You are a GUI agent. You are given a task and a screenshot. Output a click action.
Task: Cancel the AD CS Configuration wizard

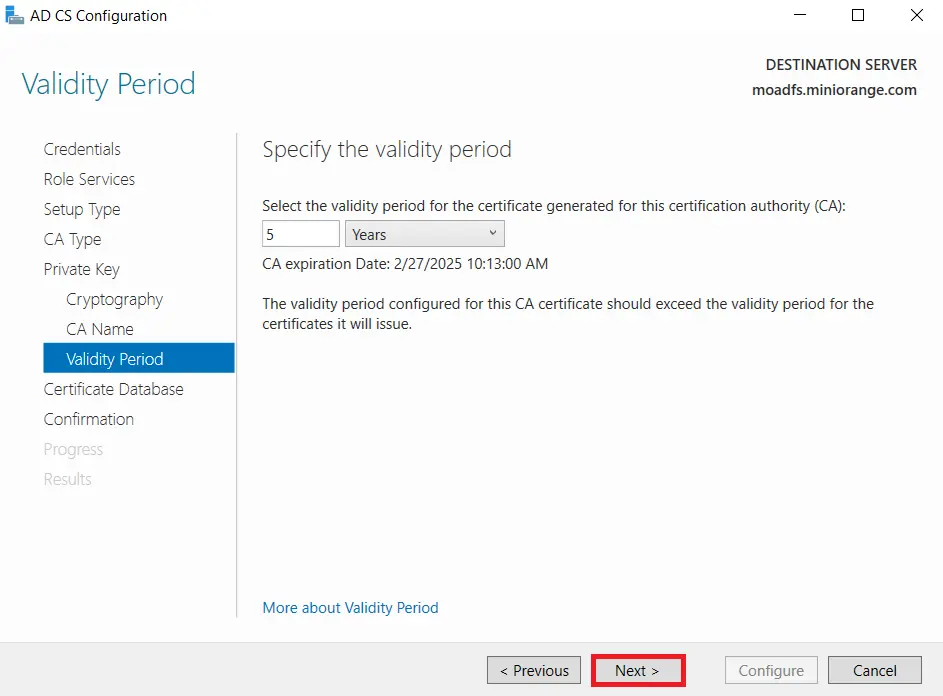875,670
